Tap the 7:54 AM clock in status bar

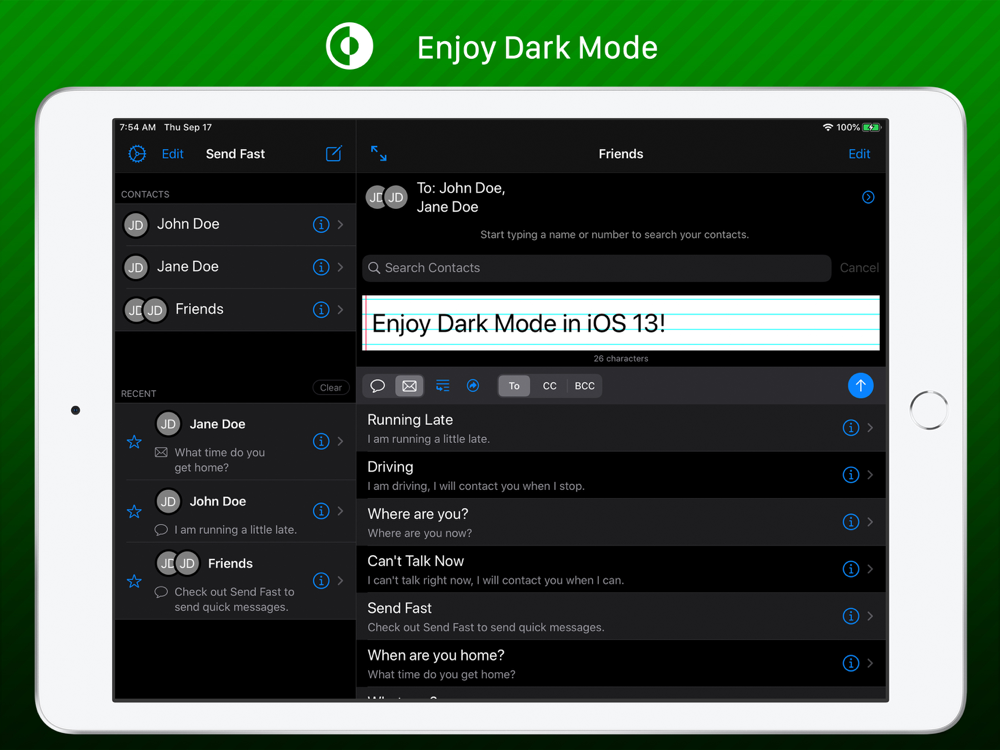[x=138, y=128]
